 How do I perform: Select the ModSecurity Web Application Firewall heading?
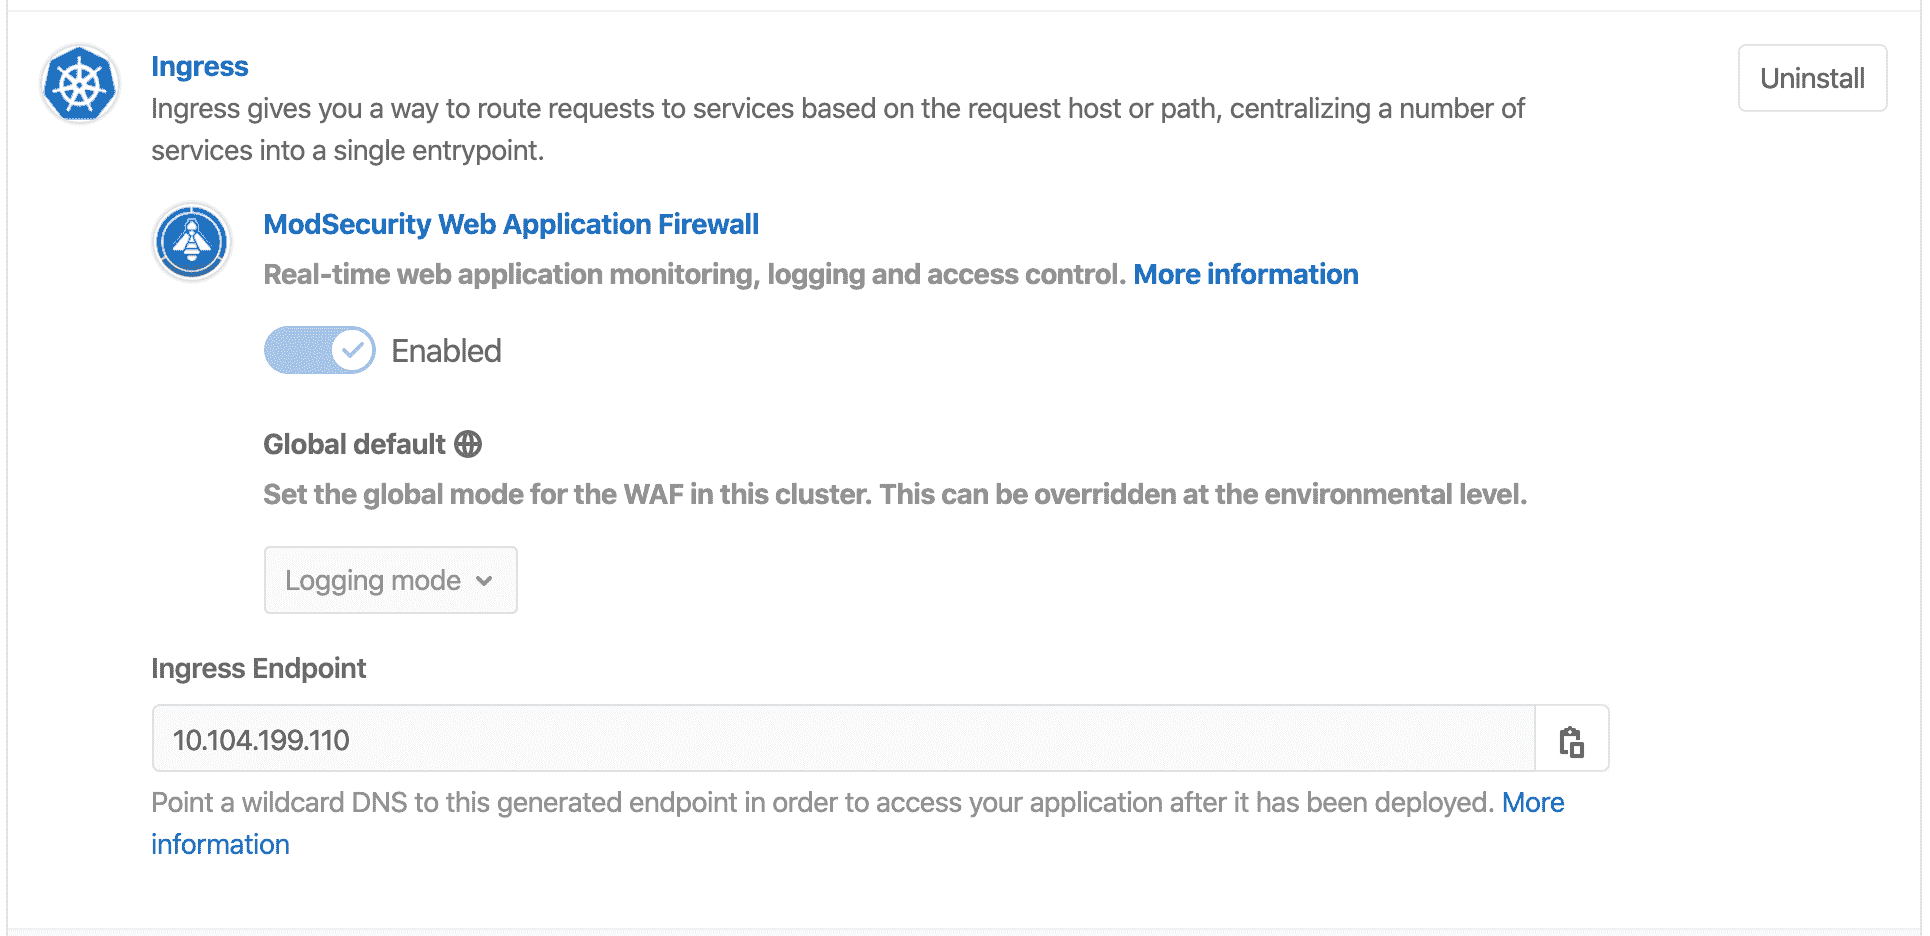(x=510, y=224)
